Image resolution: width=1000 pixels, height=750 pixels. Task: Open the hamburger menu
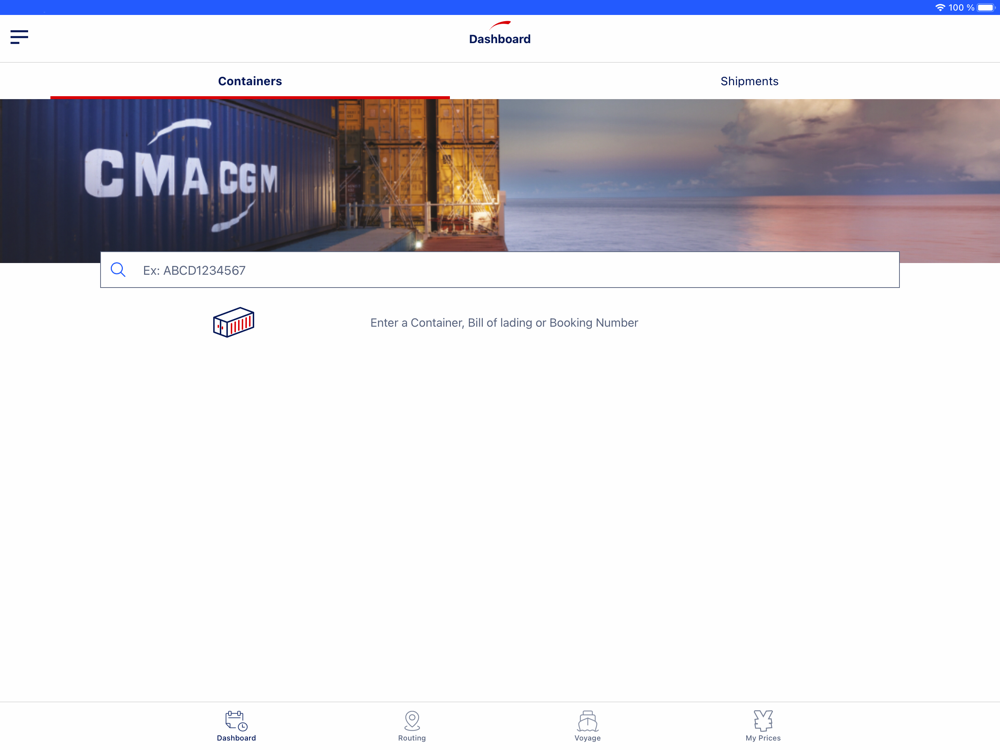[19, 37]
